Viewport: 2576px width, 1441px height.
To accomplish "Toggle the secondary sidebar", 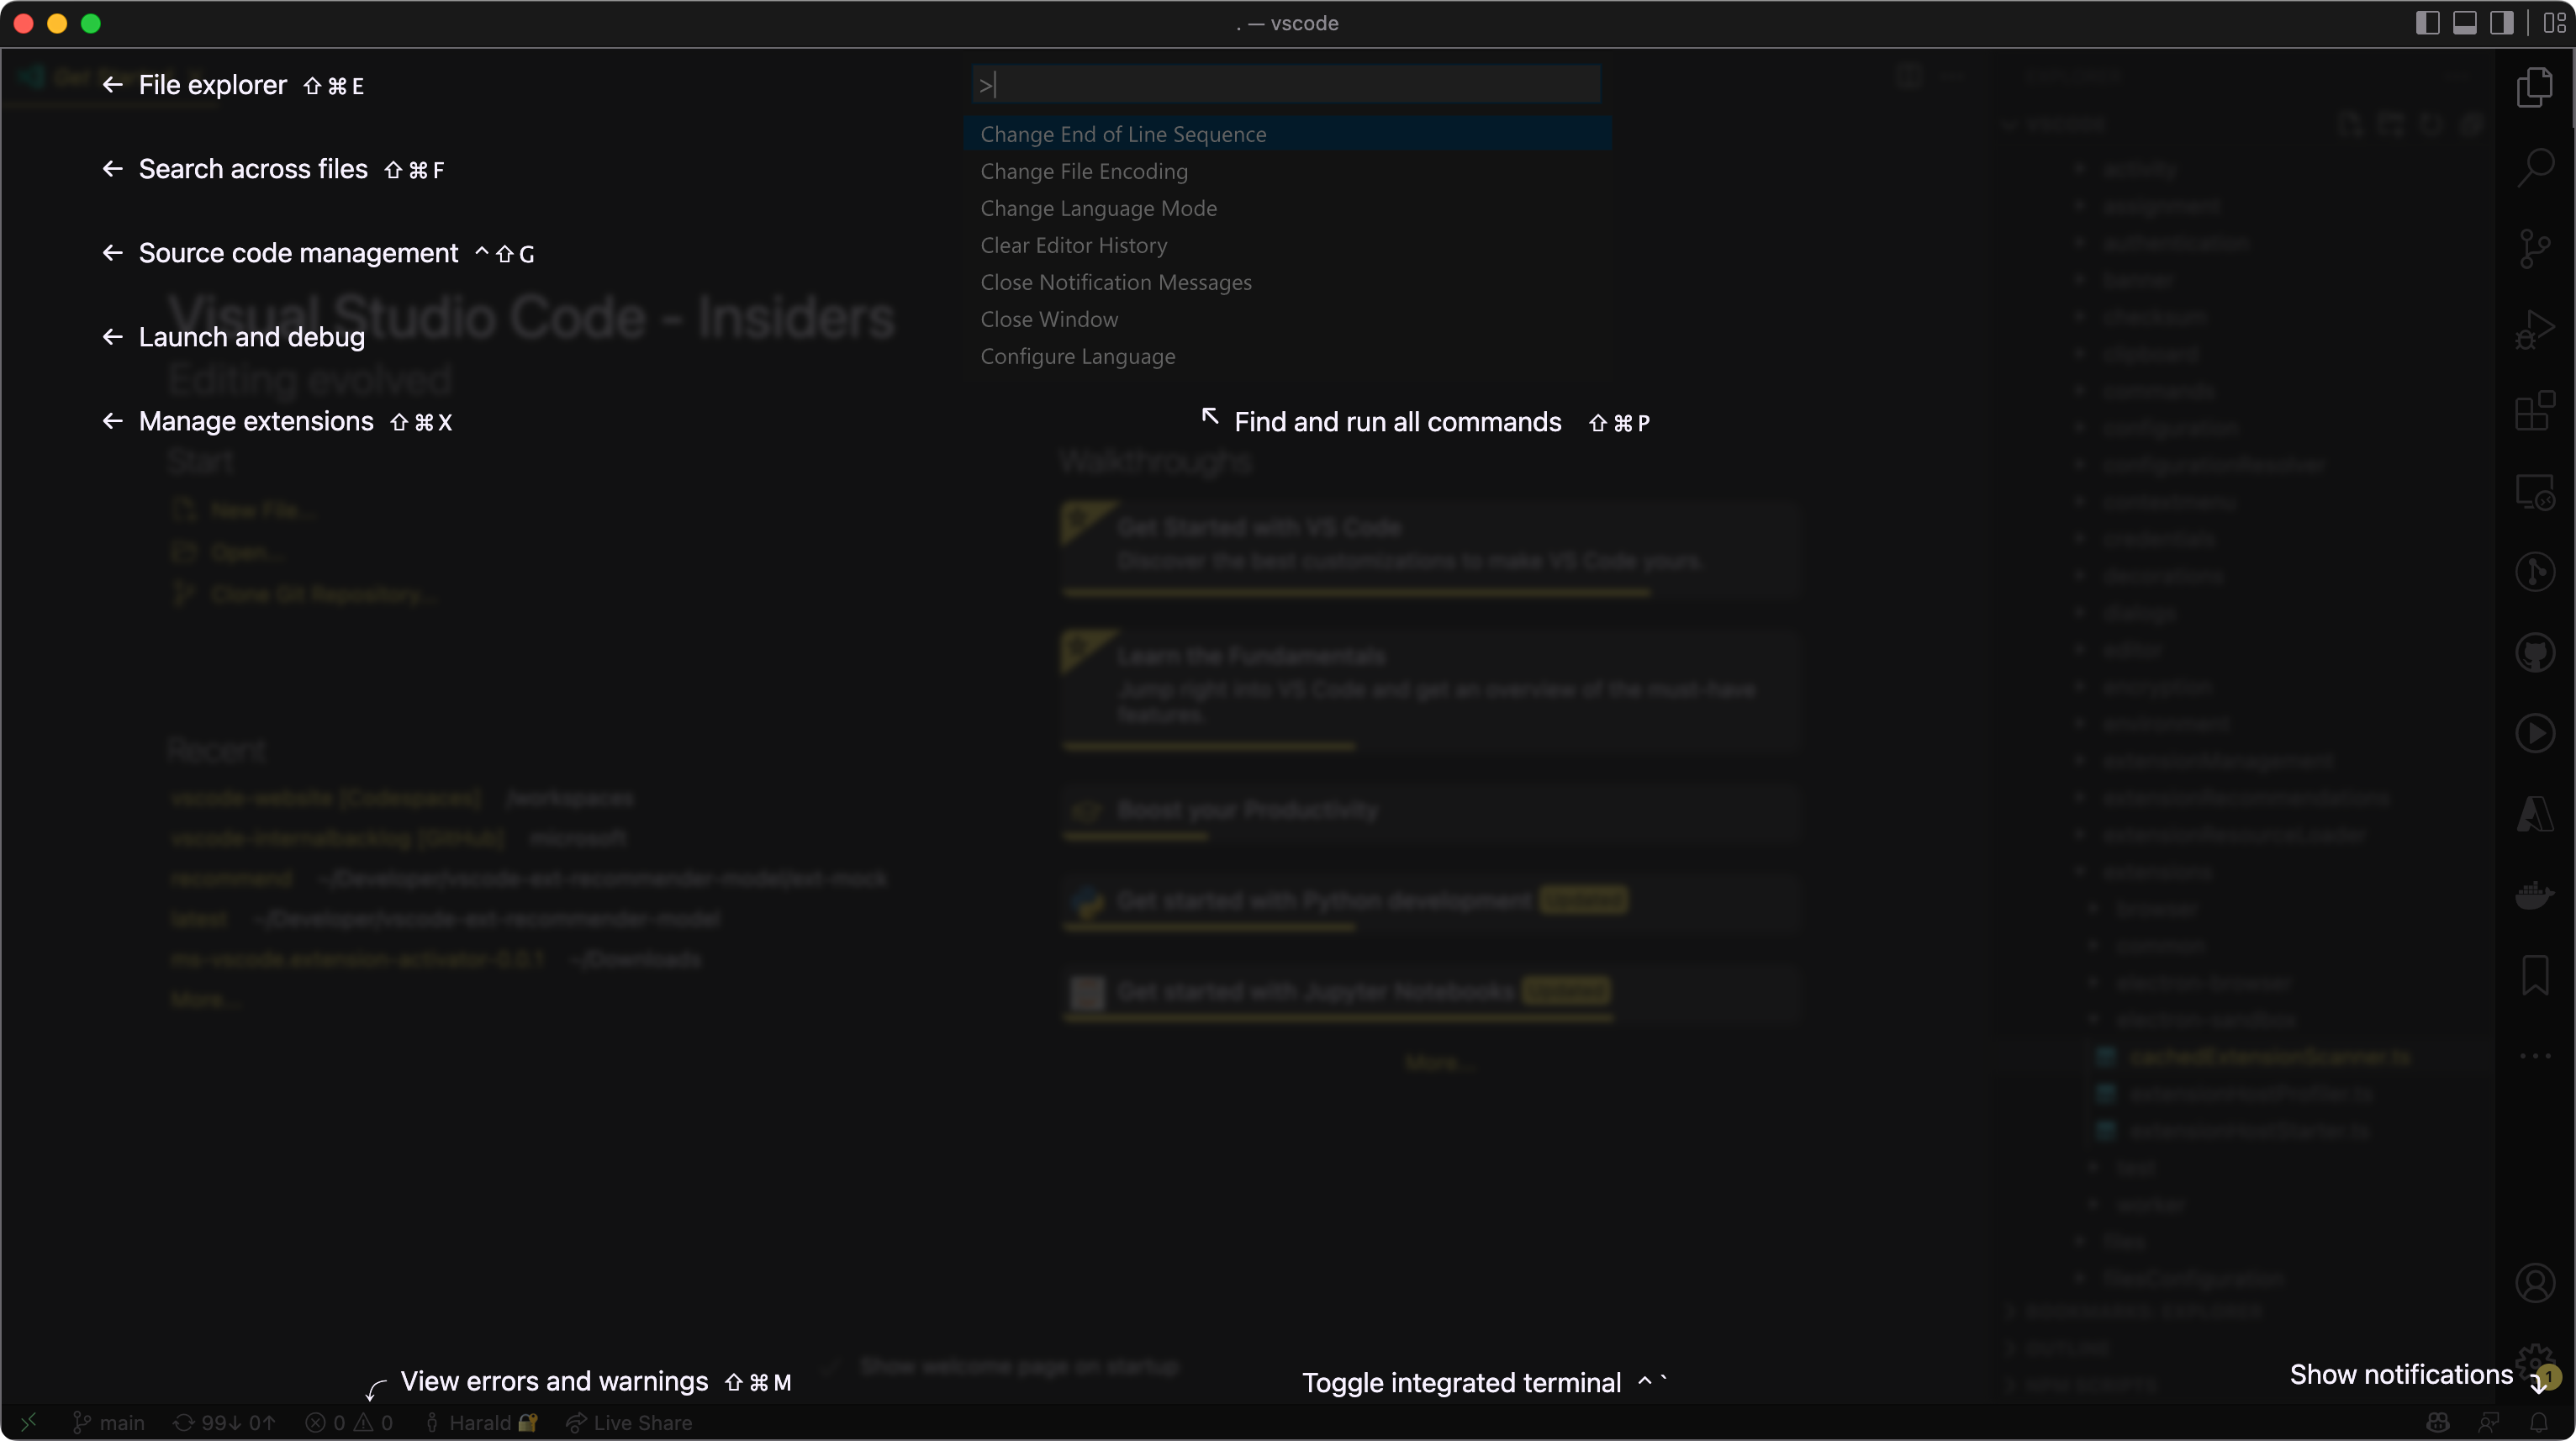I will [x=2503, y=23].
